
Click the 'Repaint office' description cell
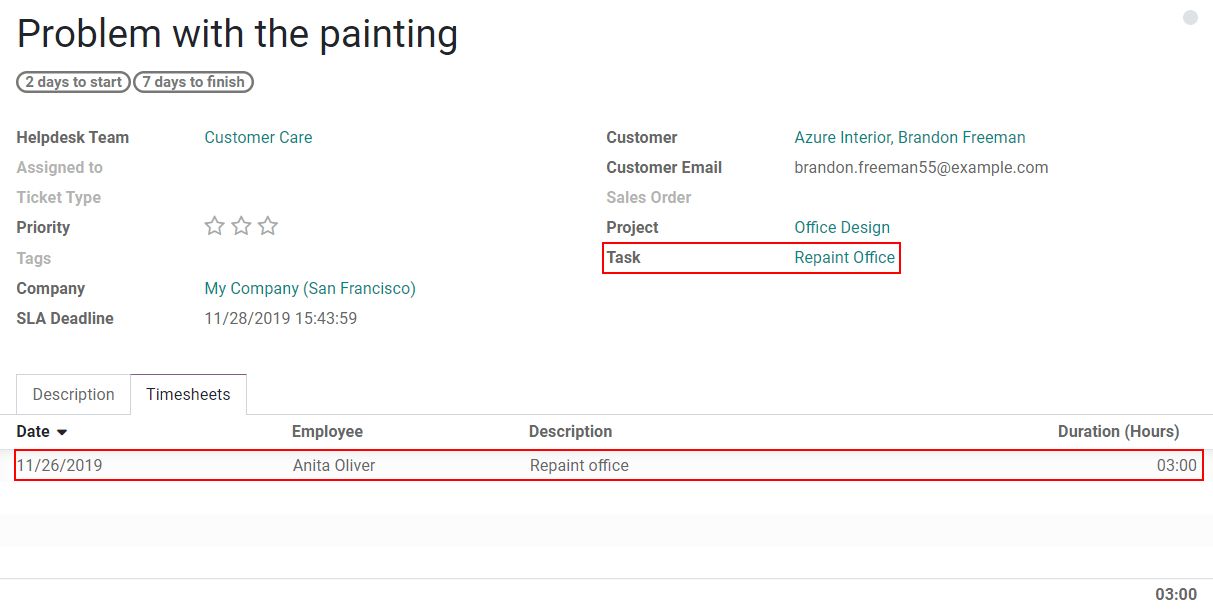tap(580, 465)
